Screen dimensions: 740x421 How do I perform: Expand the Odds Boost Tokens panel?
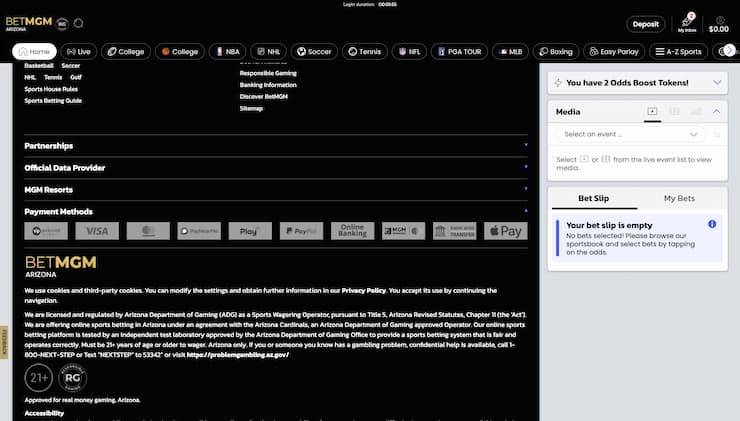(717, 83)
